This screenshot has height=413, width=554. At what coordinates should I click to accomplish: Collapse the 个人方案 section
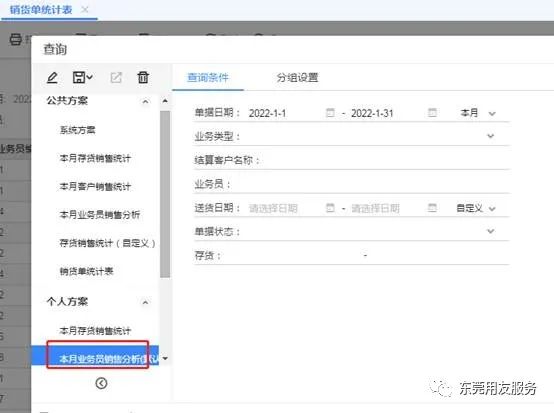145,302
